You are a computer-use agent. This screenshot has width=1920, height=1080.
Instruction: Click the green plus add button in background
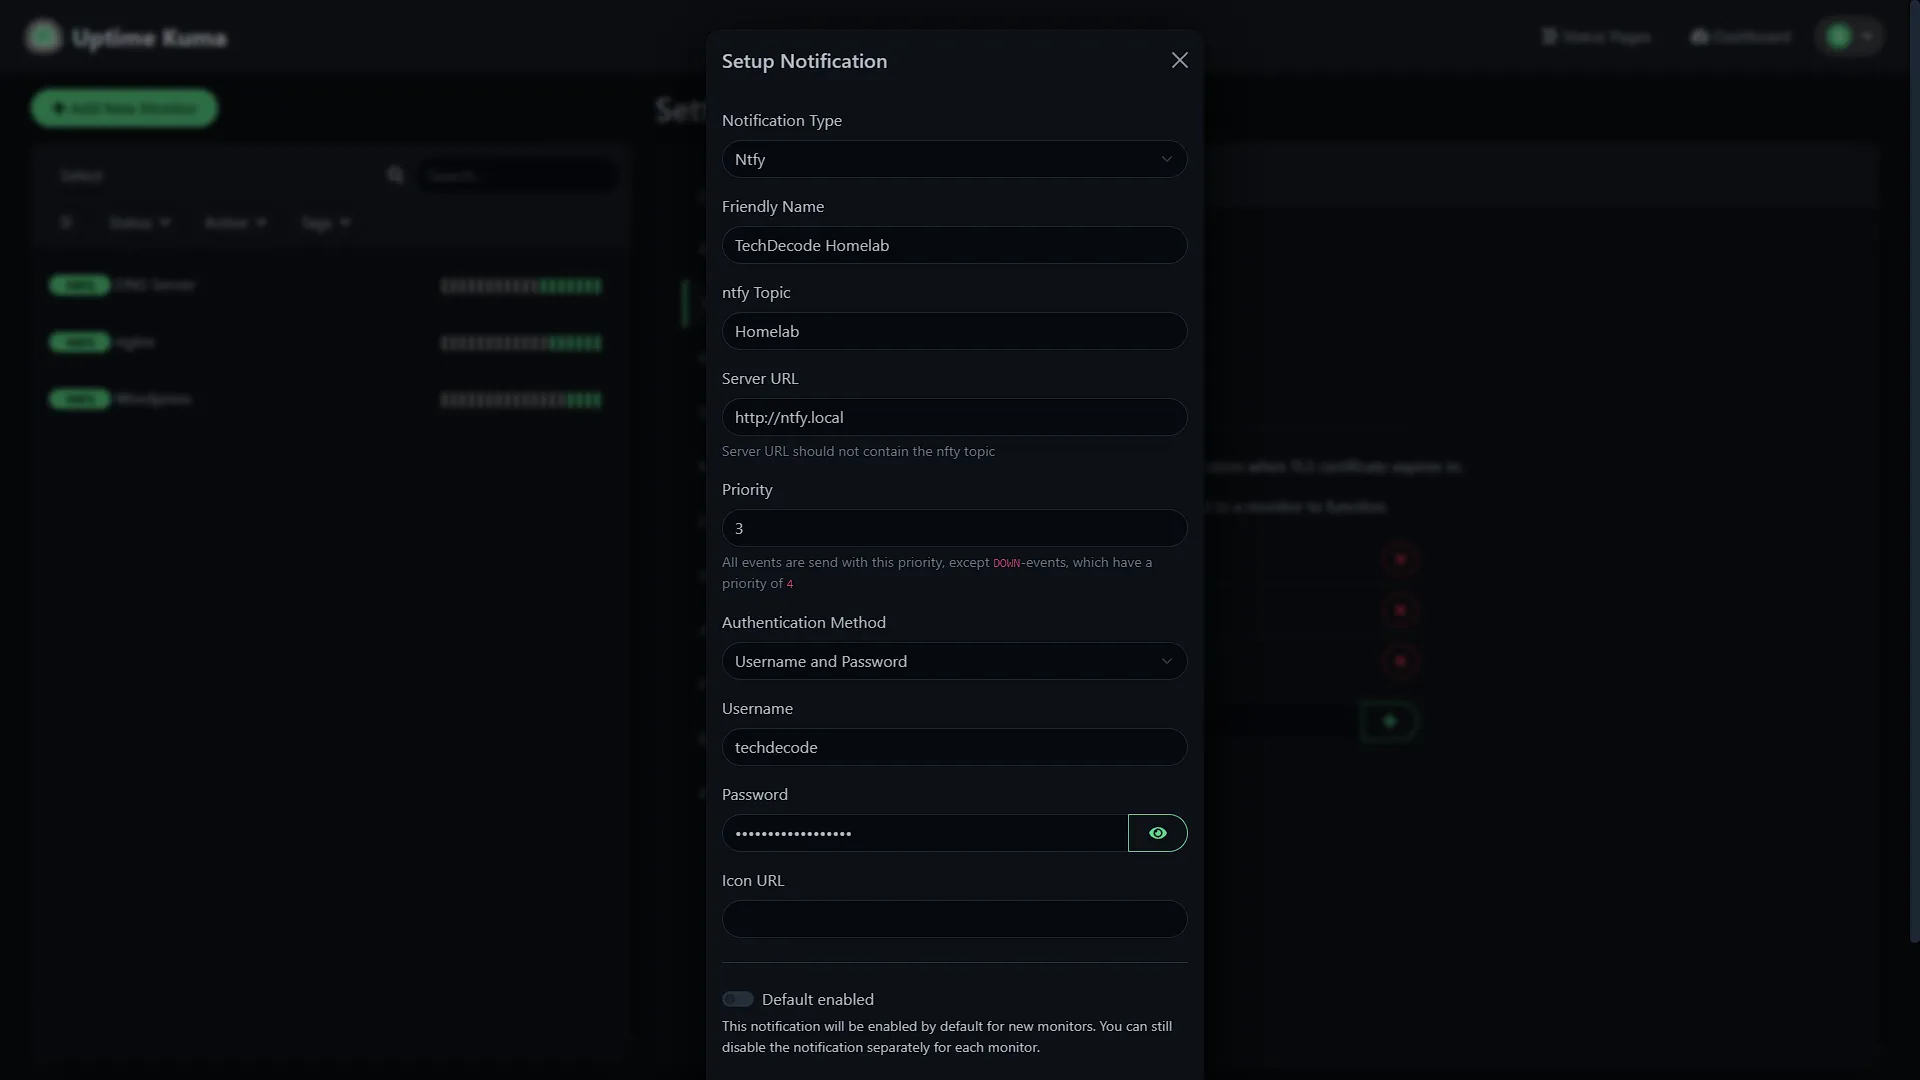click(1388, 721)
